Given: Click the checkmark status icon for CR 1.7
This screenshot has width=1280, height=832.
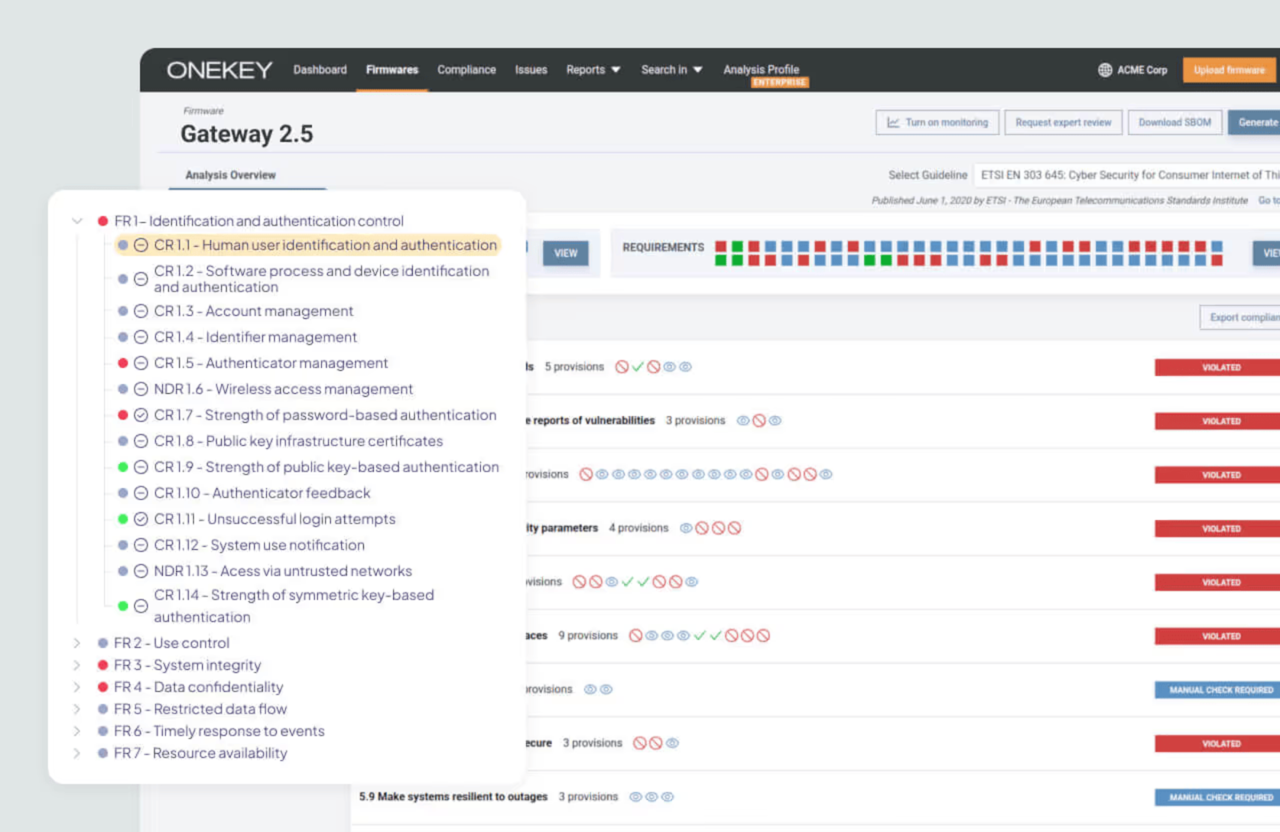Looking at the screenshot, I should click(x=141, y=415).
